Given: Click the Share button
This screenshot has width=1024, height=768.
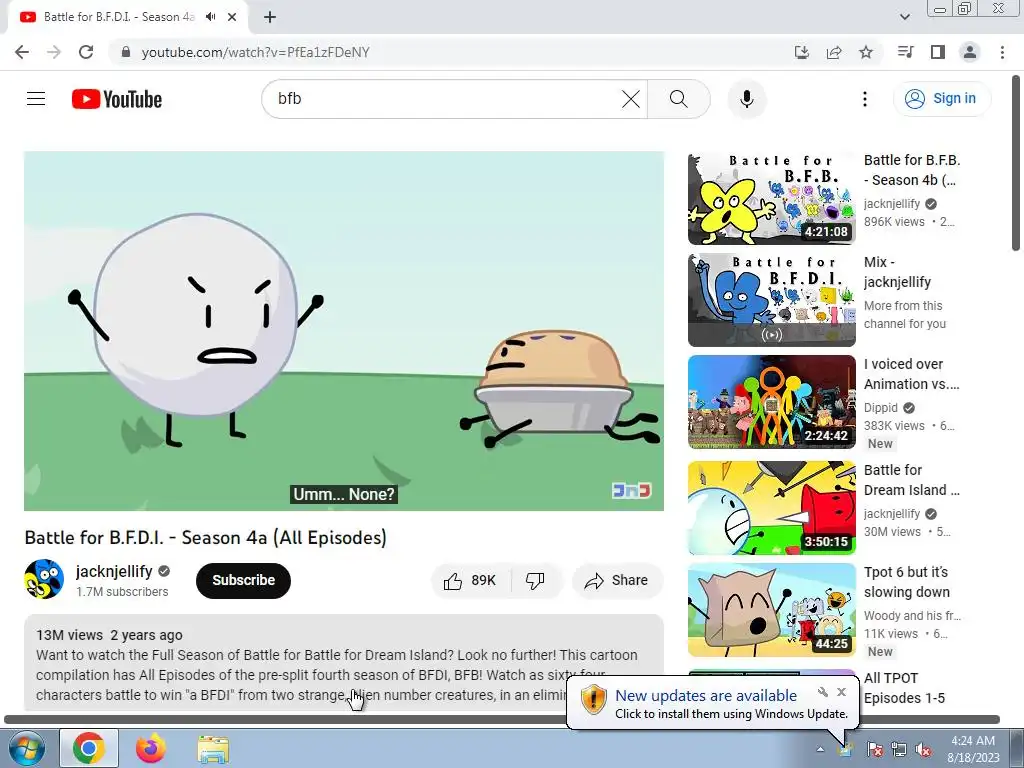Looking at the screenshot, I should [x=617, y=581].
